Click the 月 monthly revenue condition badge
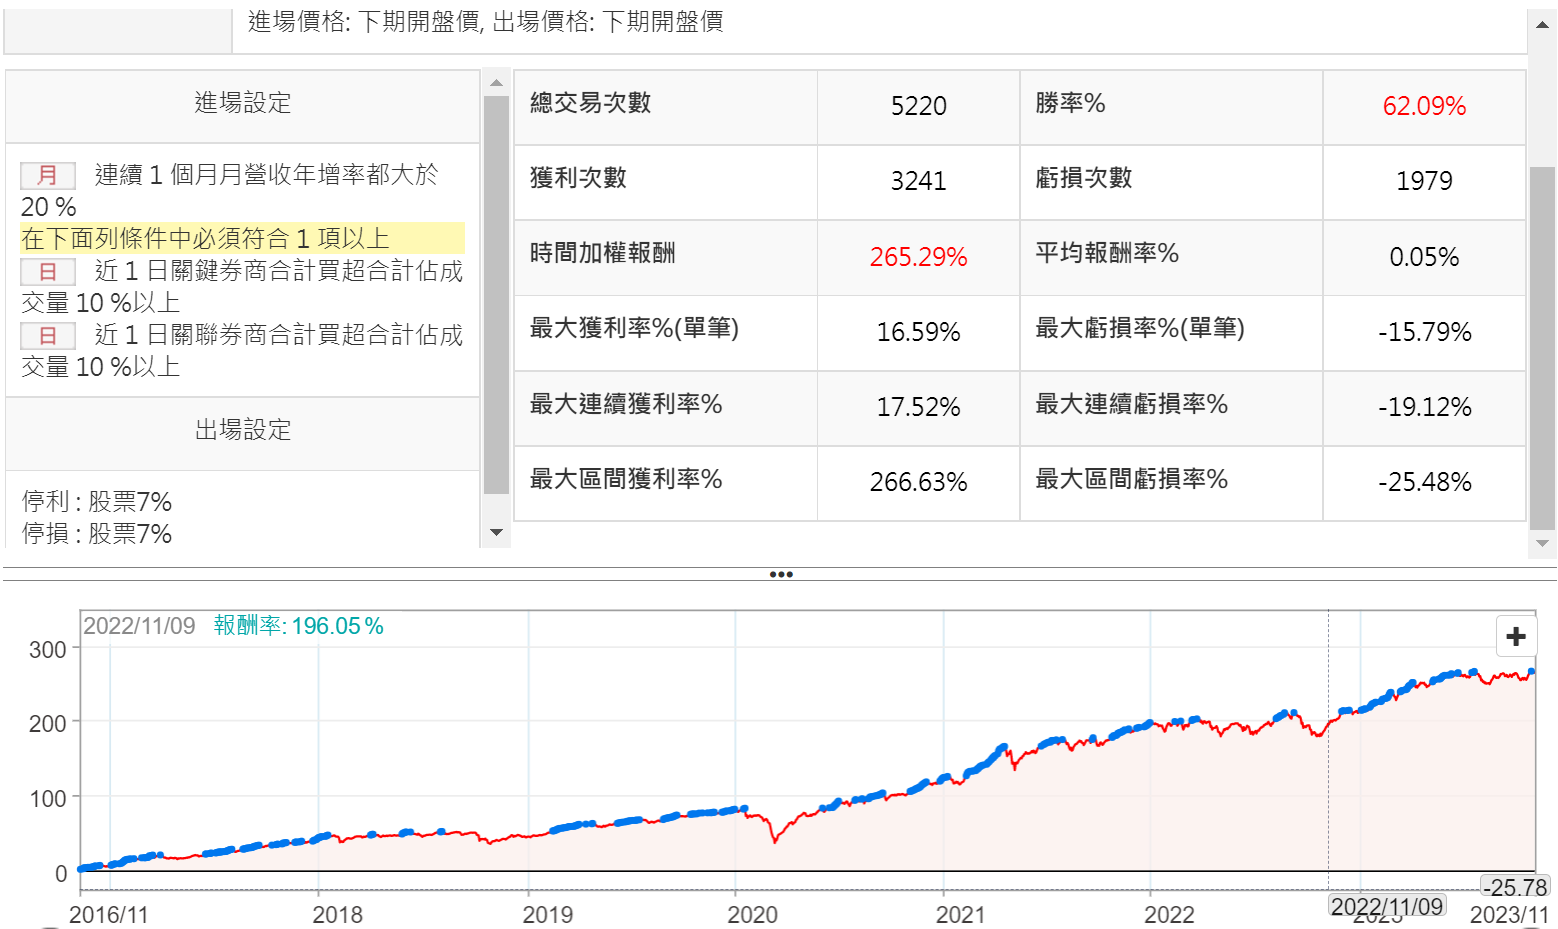 (48, 176)
